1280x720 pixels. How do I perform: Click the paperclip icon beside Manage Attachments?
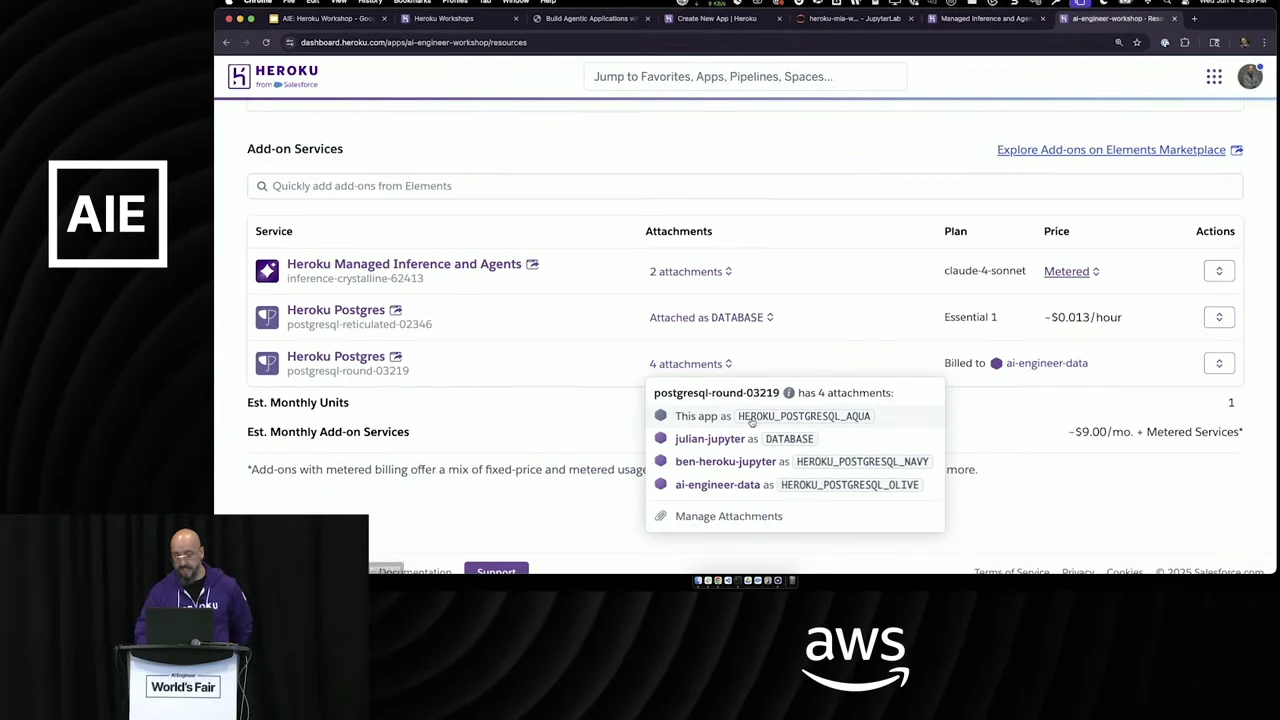[661, 516]
